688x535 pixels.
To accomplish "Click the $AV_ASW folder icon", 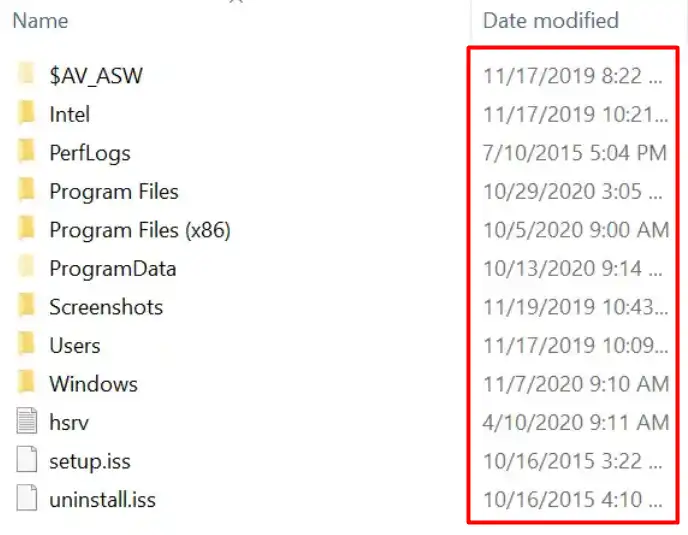I will pos(27,75).
